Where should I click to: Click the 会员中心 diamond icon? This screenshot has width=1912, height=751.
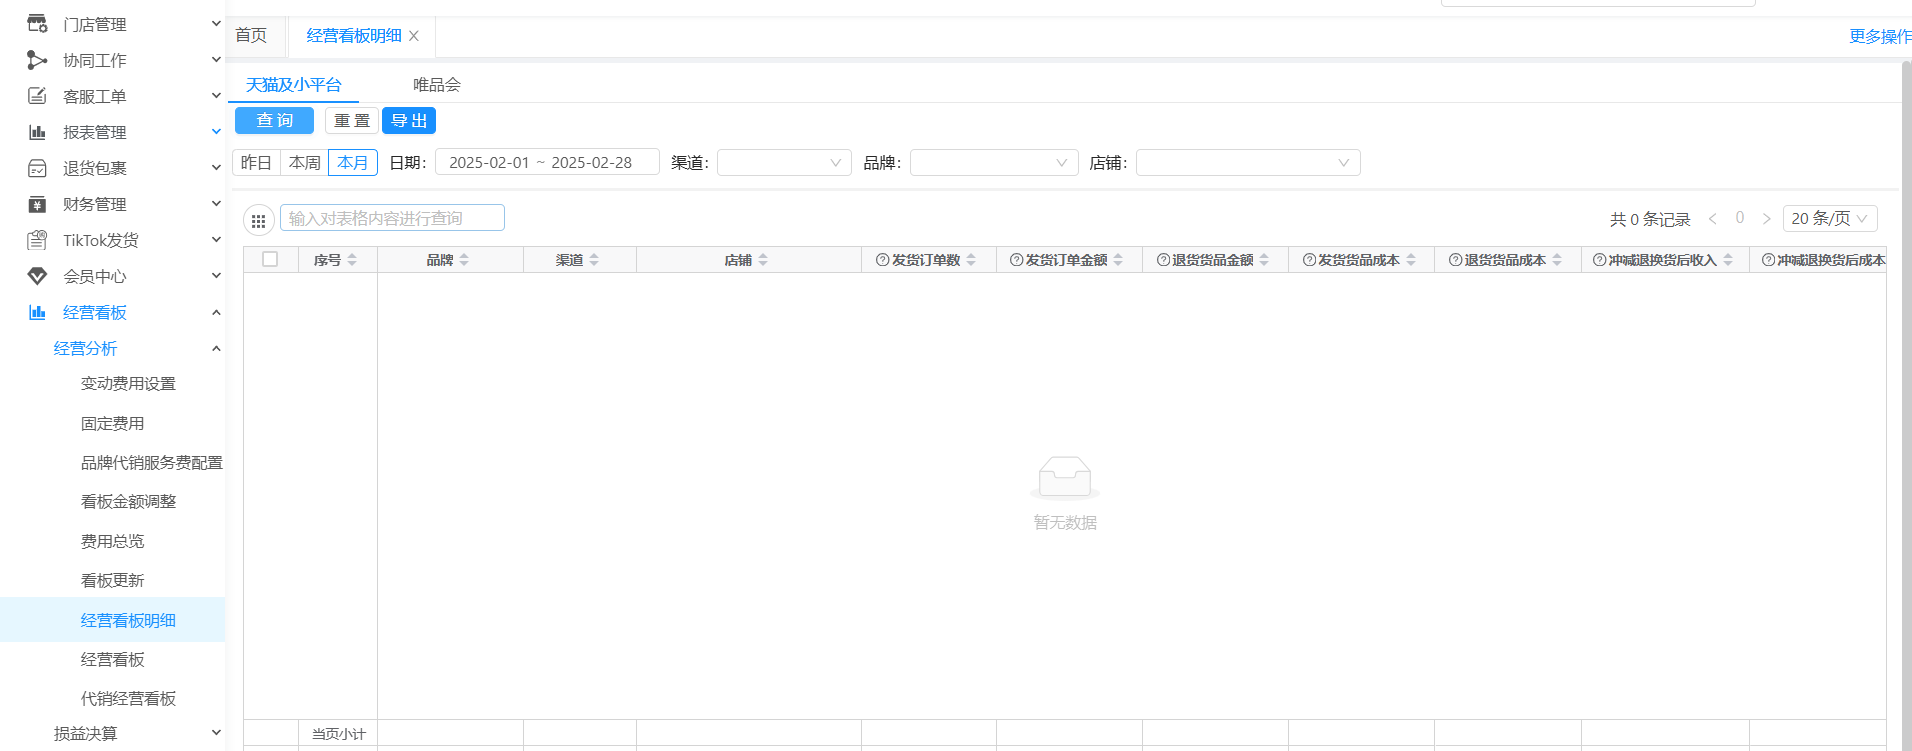[x=37, y=276]
